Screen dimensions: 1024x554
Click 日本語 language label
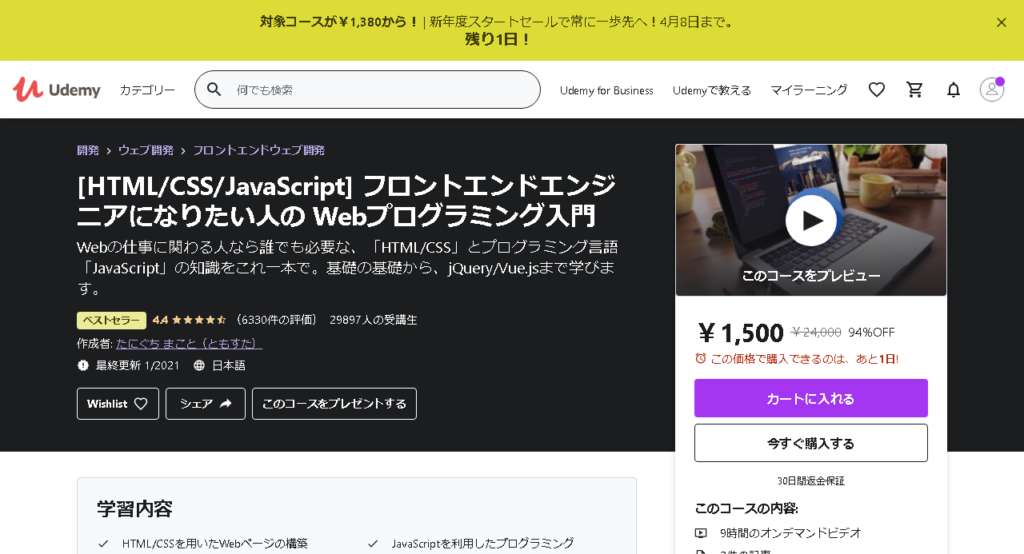pyautogui.click(x=229, y=365)
